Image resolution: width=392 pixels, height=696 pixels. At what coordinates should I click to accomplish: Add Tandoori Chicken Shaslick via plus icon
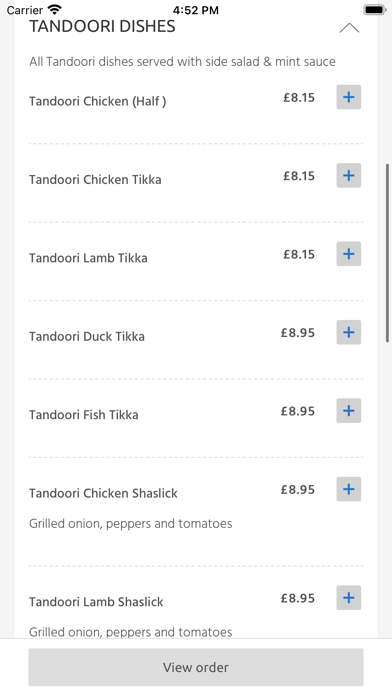coord(348,489)
